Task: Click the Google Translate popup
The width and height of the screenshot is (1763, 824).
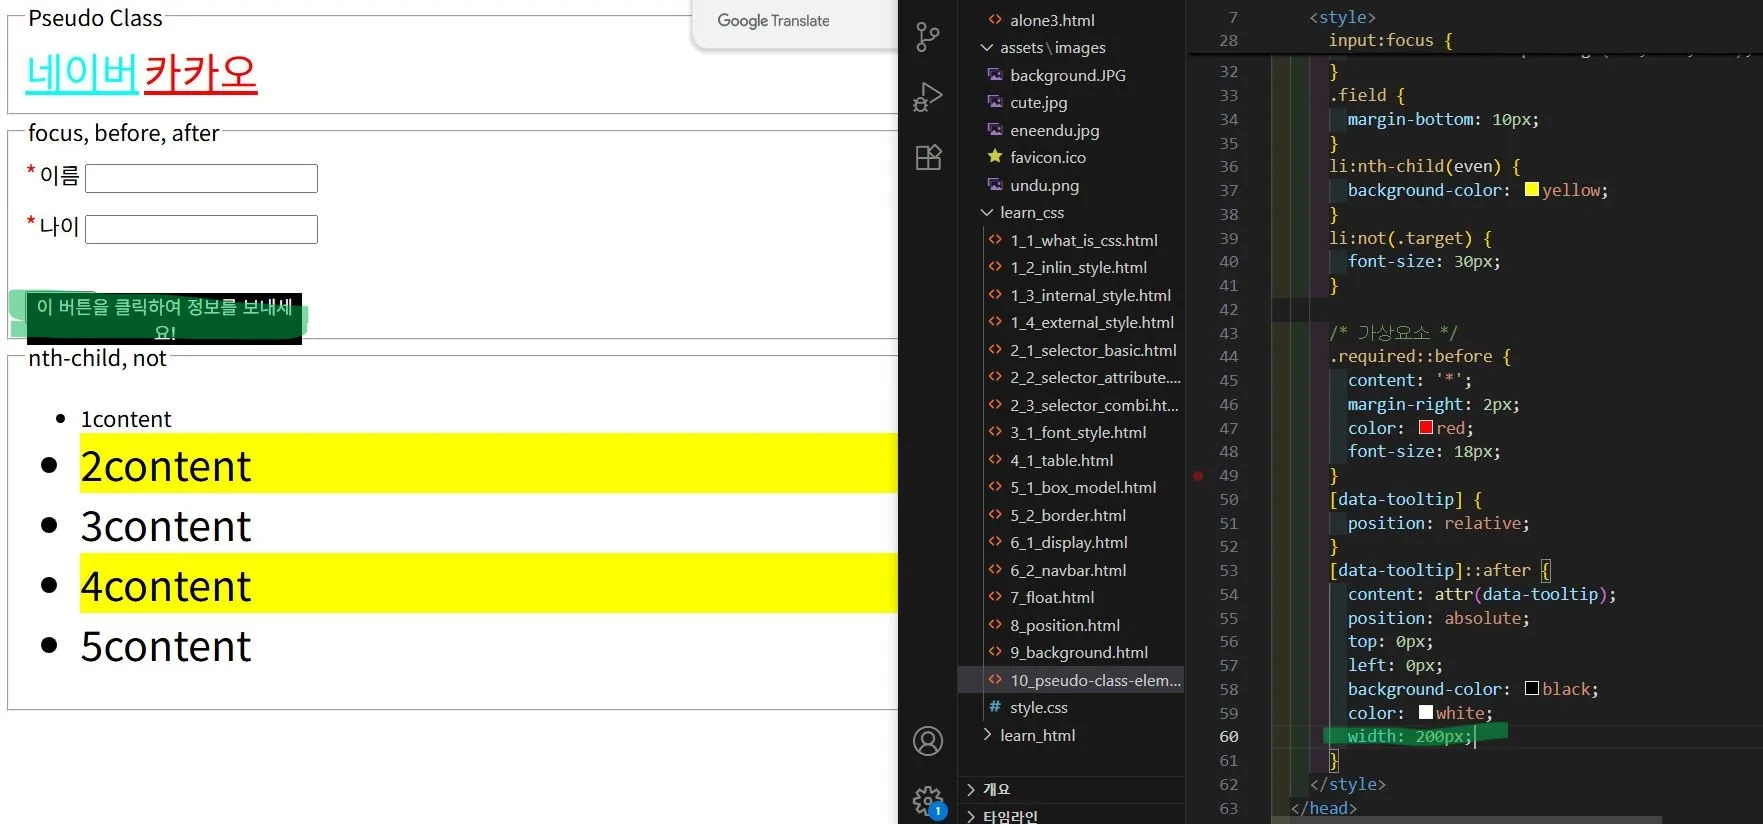Action: click(x=795, y=22)
